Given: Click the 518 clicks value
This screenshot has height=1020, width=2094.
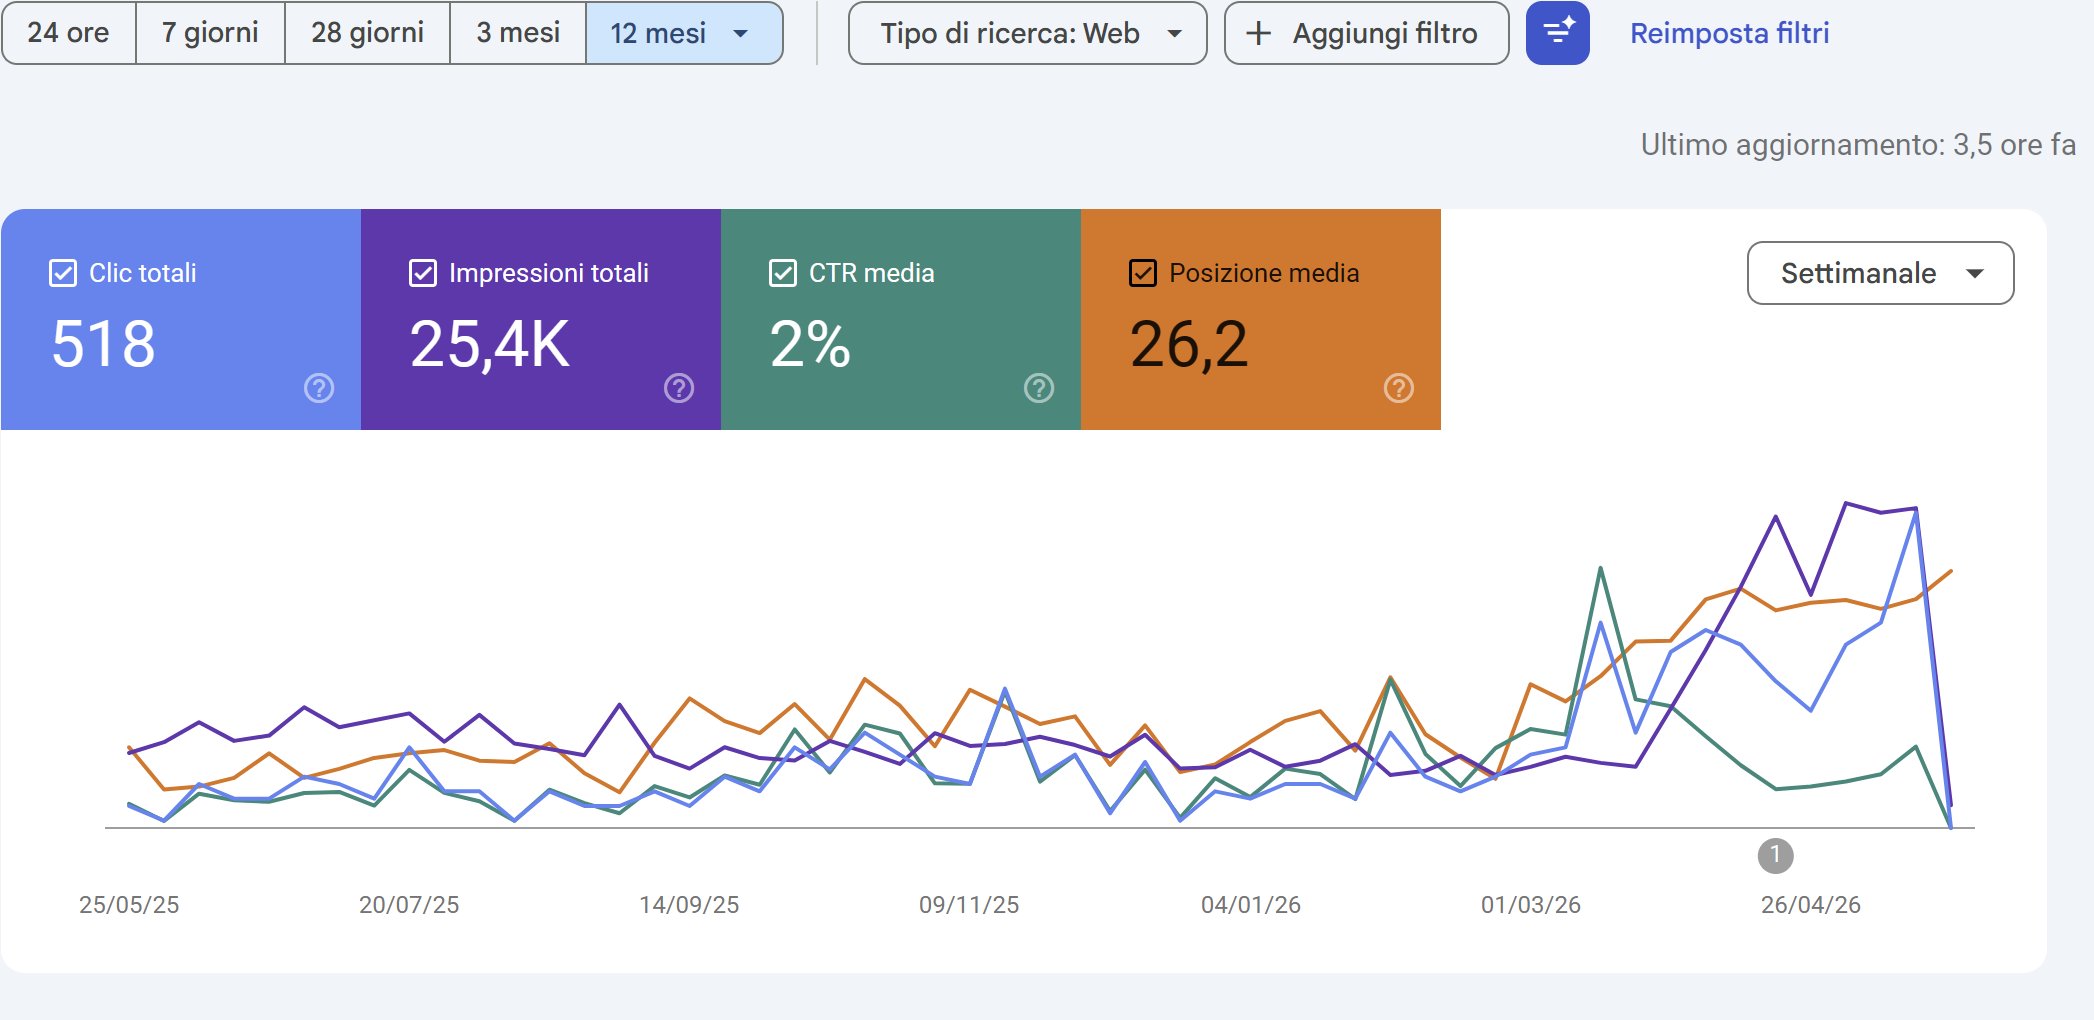Looking at the screenshot, I should click(103, 344).
